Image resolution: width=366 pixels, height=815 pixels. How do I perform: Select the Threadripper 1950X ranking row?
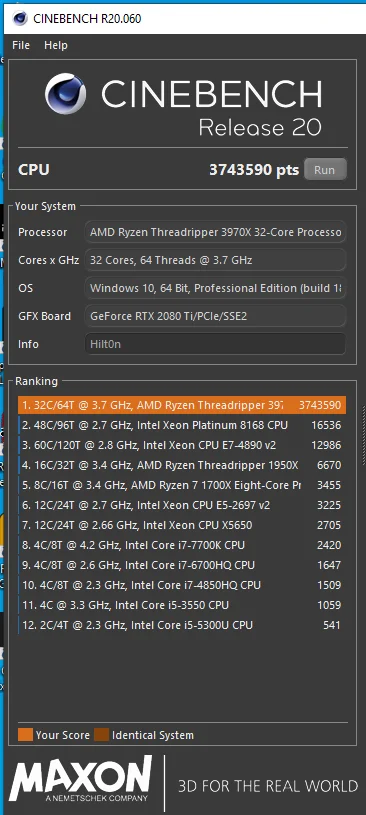[x=182, y=465]
